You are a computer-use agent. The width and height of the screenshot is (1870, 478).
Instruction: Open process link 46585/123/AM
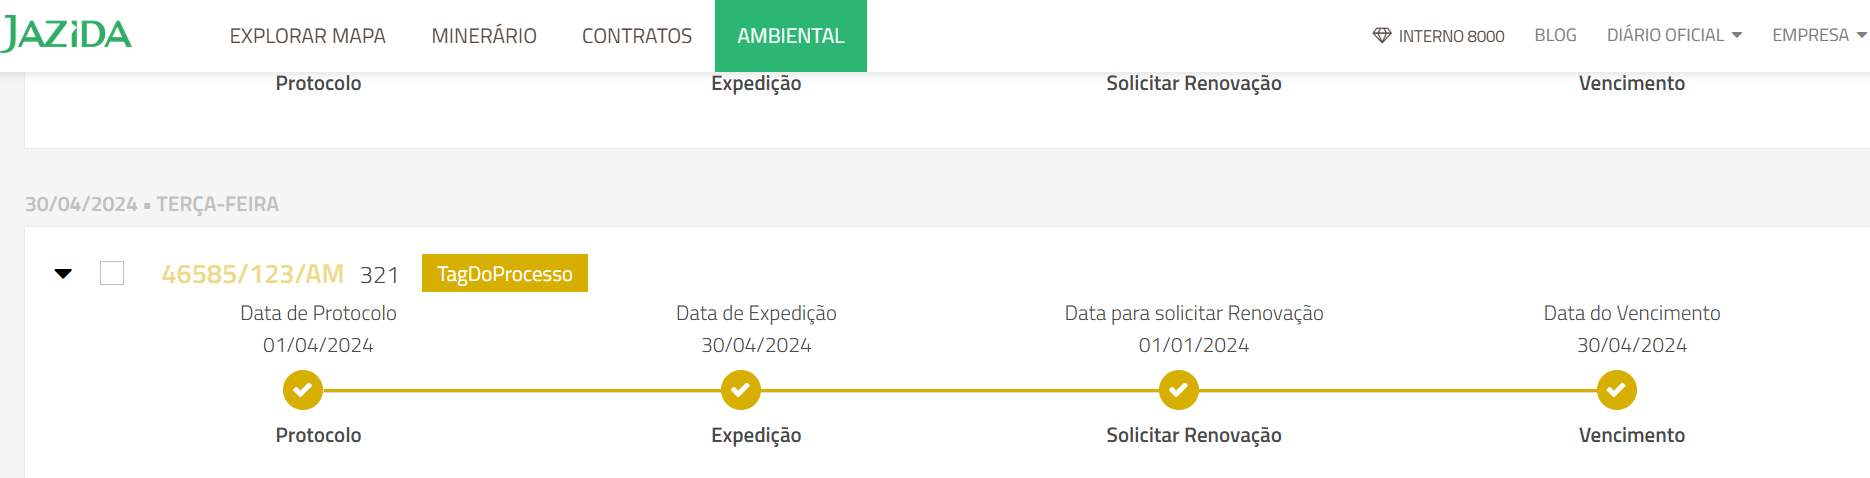tap(252, 274)
